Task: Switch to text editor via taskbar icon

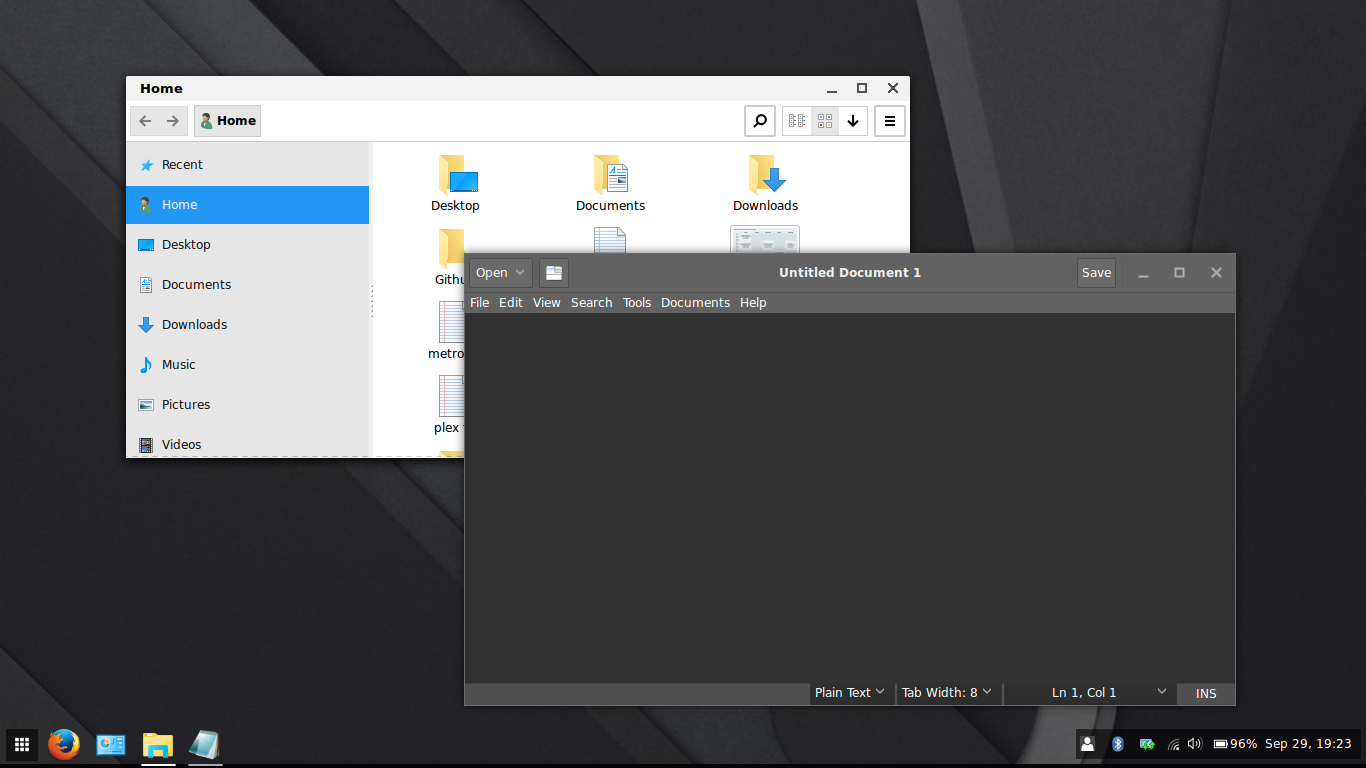Action: (204, 745)
